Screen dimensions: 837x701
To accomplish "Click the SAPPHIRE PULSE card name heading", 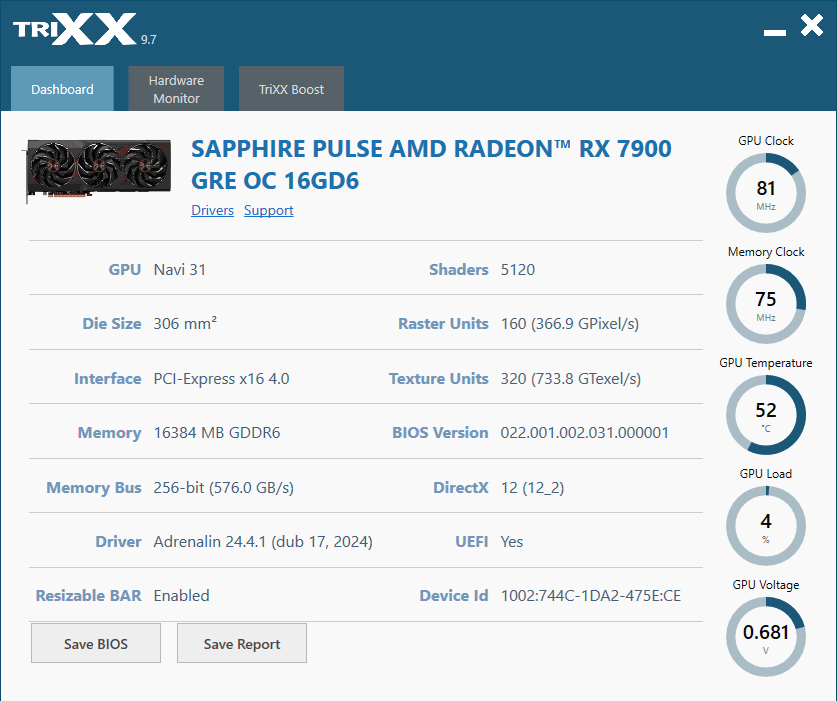I will tap(431, 164).
